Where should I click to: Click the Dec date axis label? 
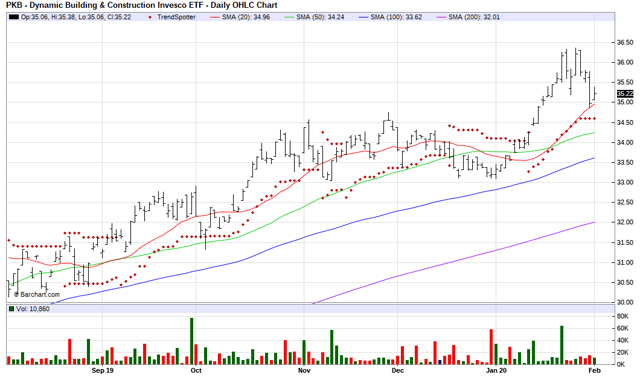click(x=398, y=371)
